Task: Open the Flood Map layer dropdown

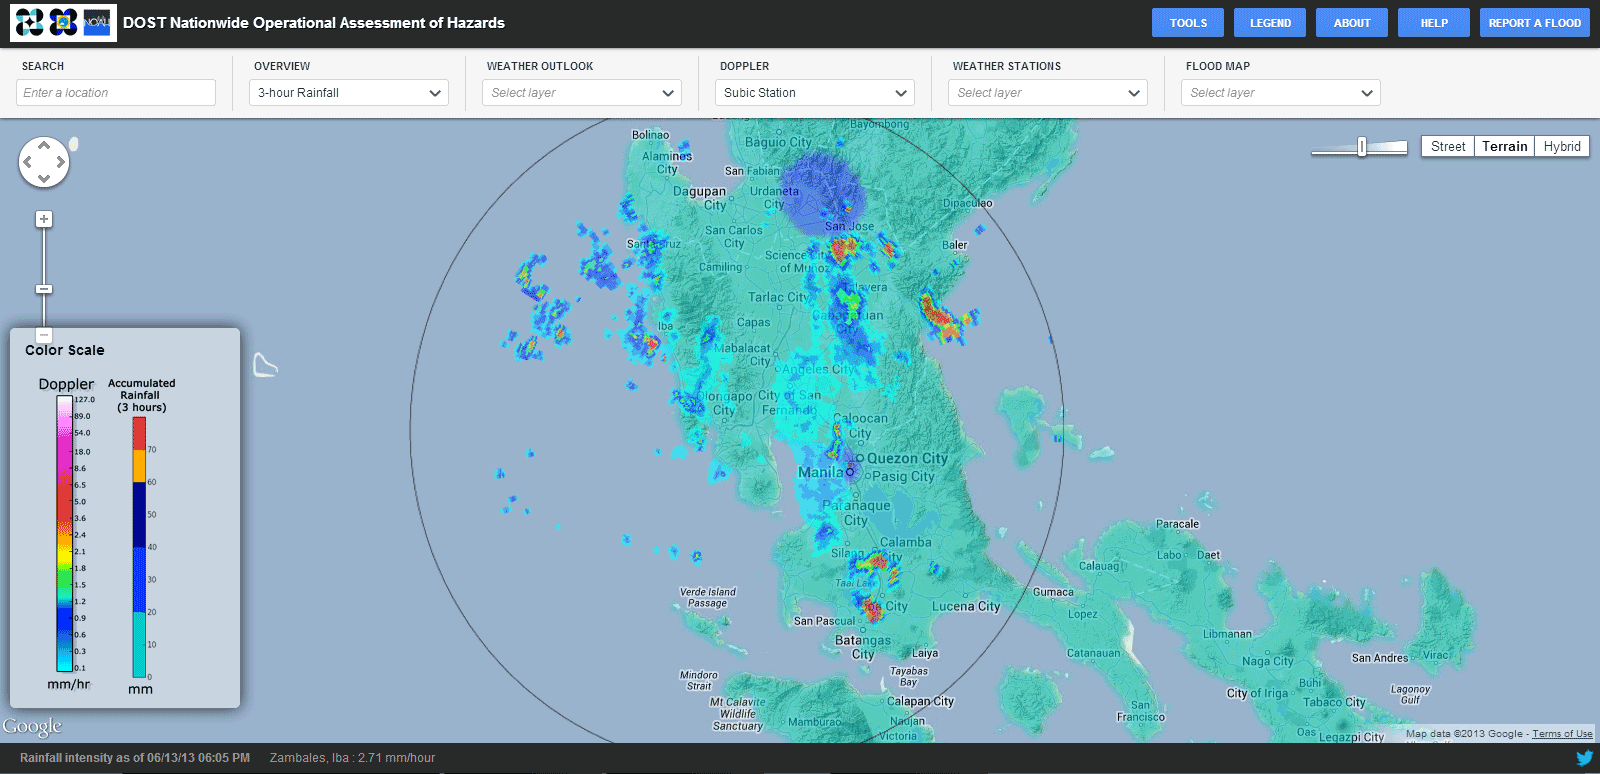Action: (1281, 93)
